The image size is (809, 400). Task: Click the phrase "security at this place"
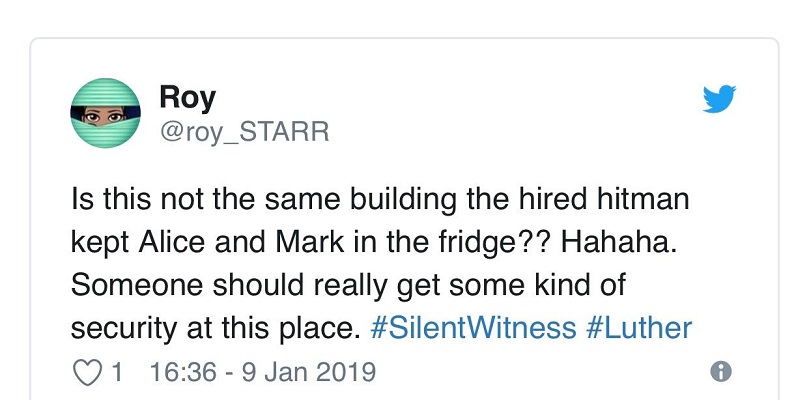point(214,328)
